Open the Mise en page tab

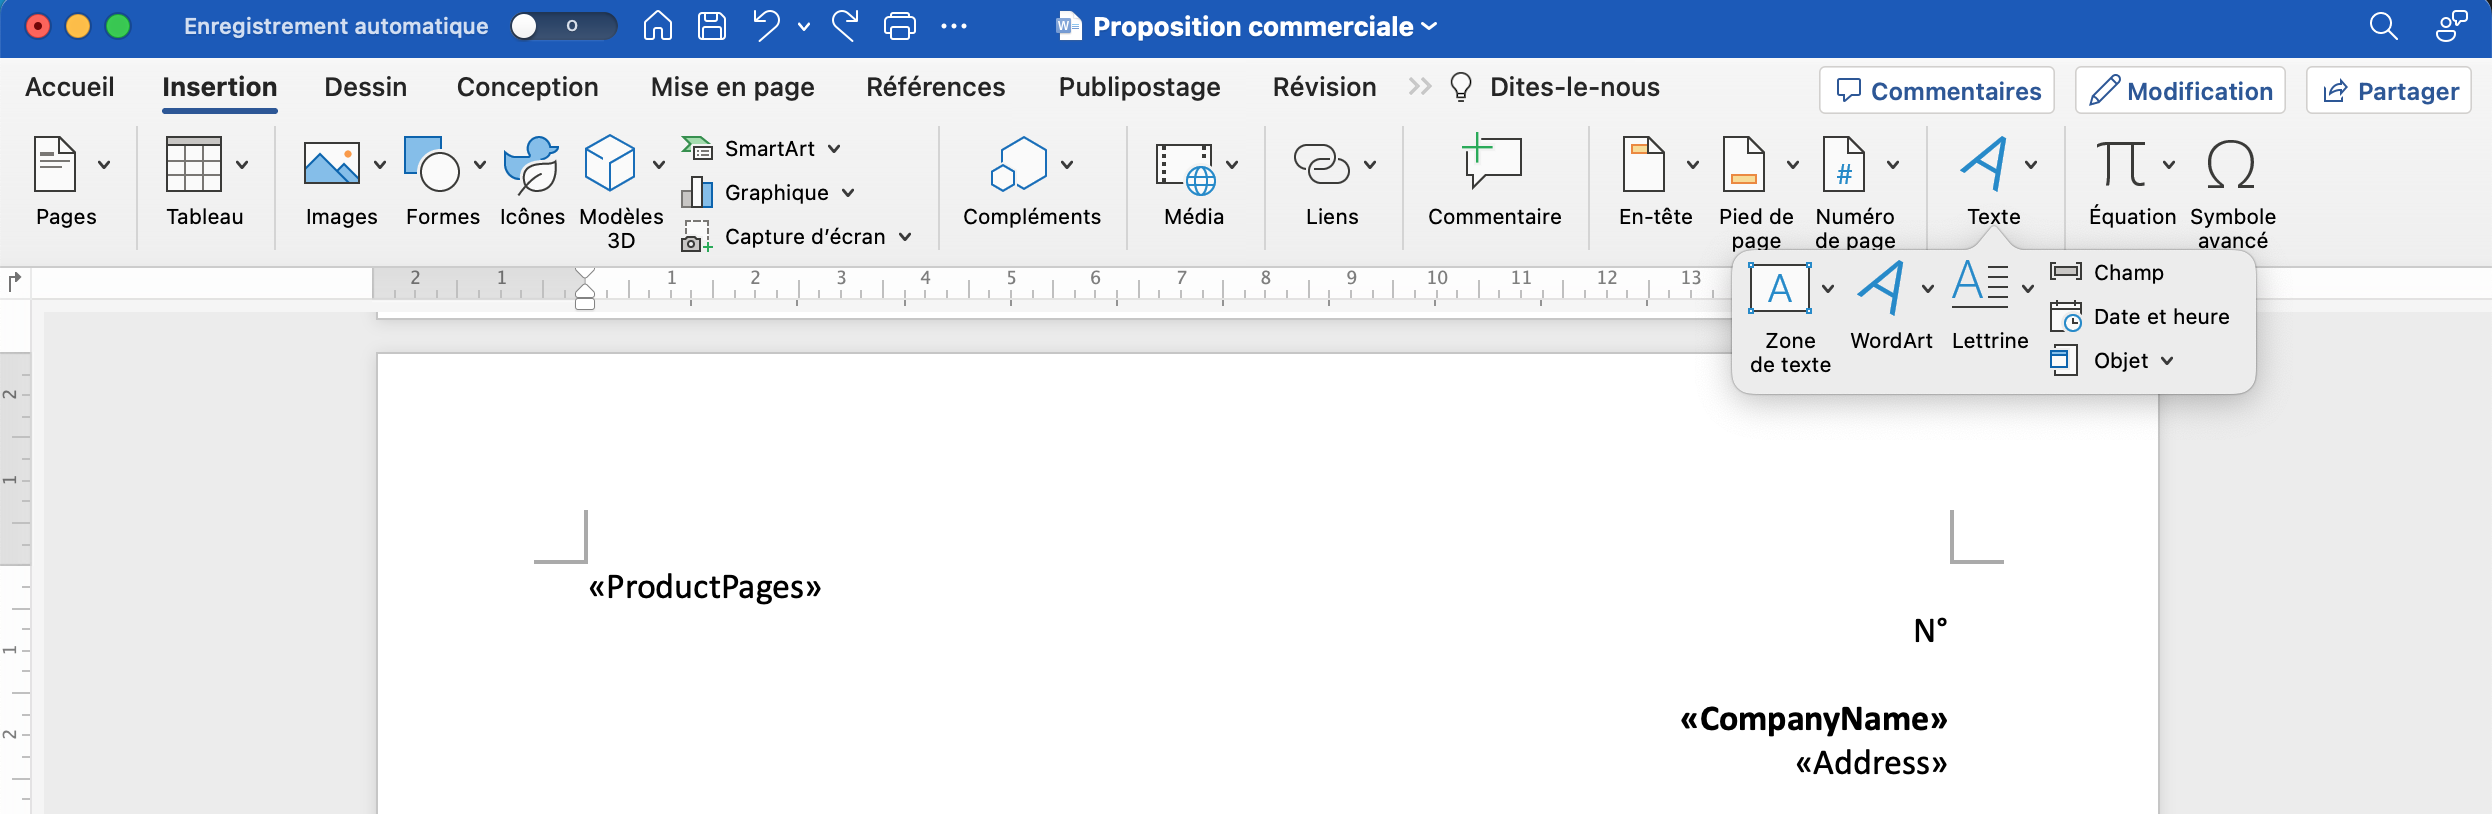732,88
